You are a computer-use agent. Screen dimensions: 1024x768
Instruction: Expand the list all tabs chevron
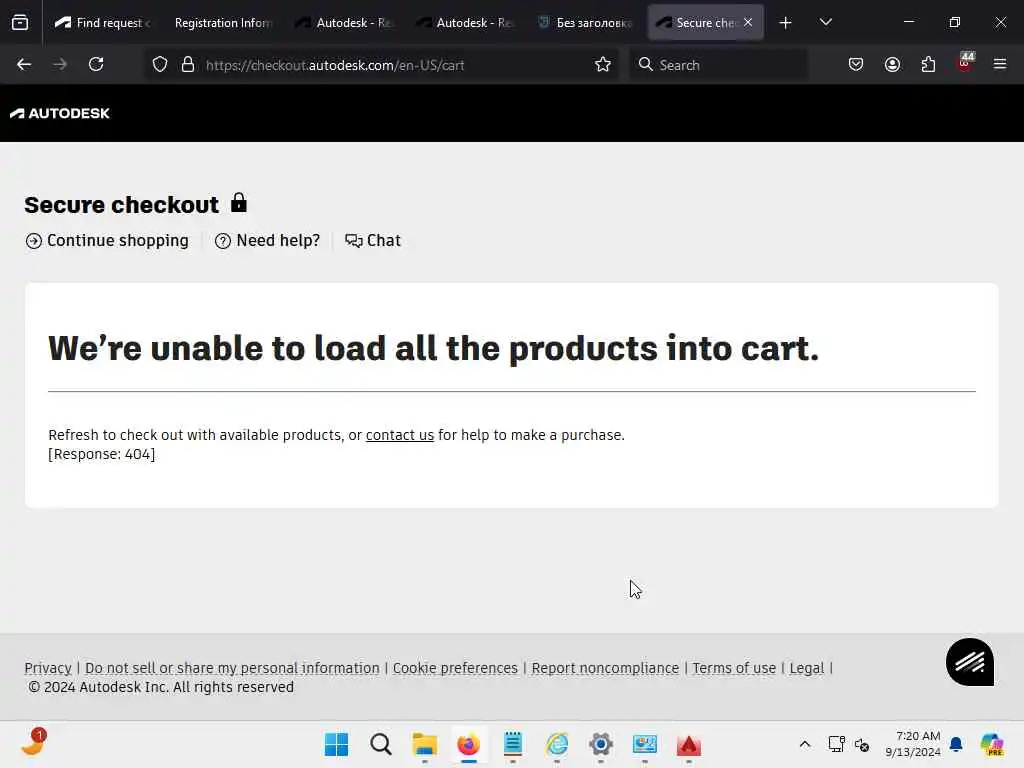tap(825, 22)
